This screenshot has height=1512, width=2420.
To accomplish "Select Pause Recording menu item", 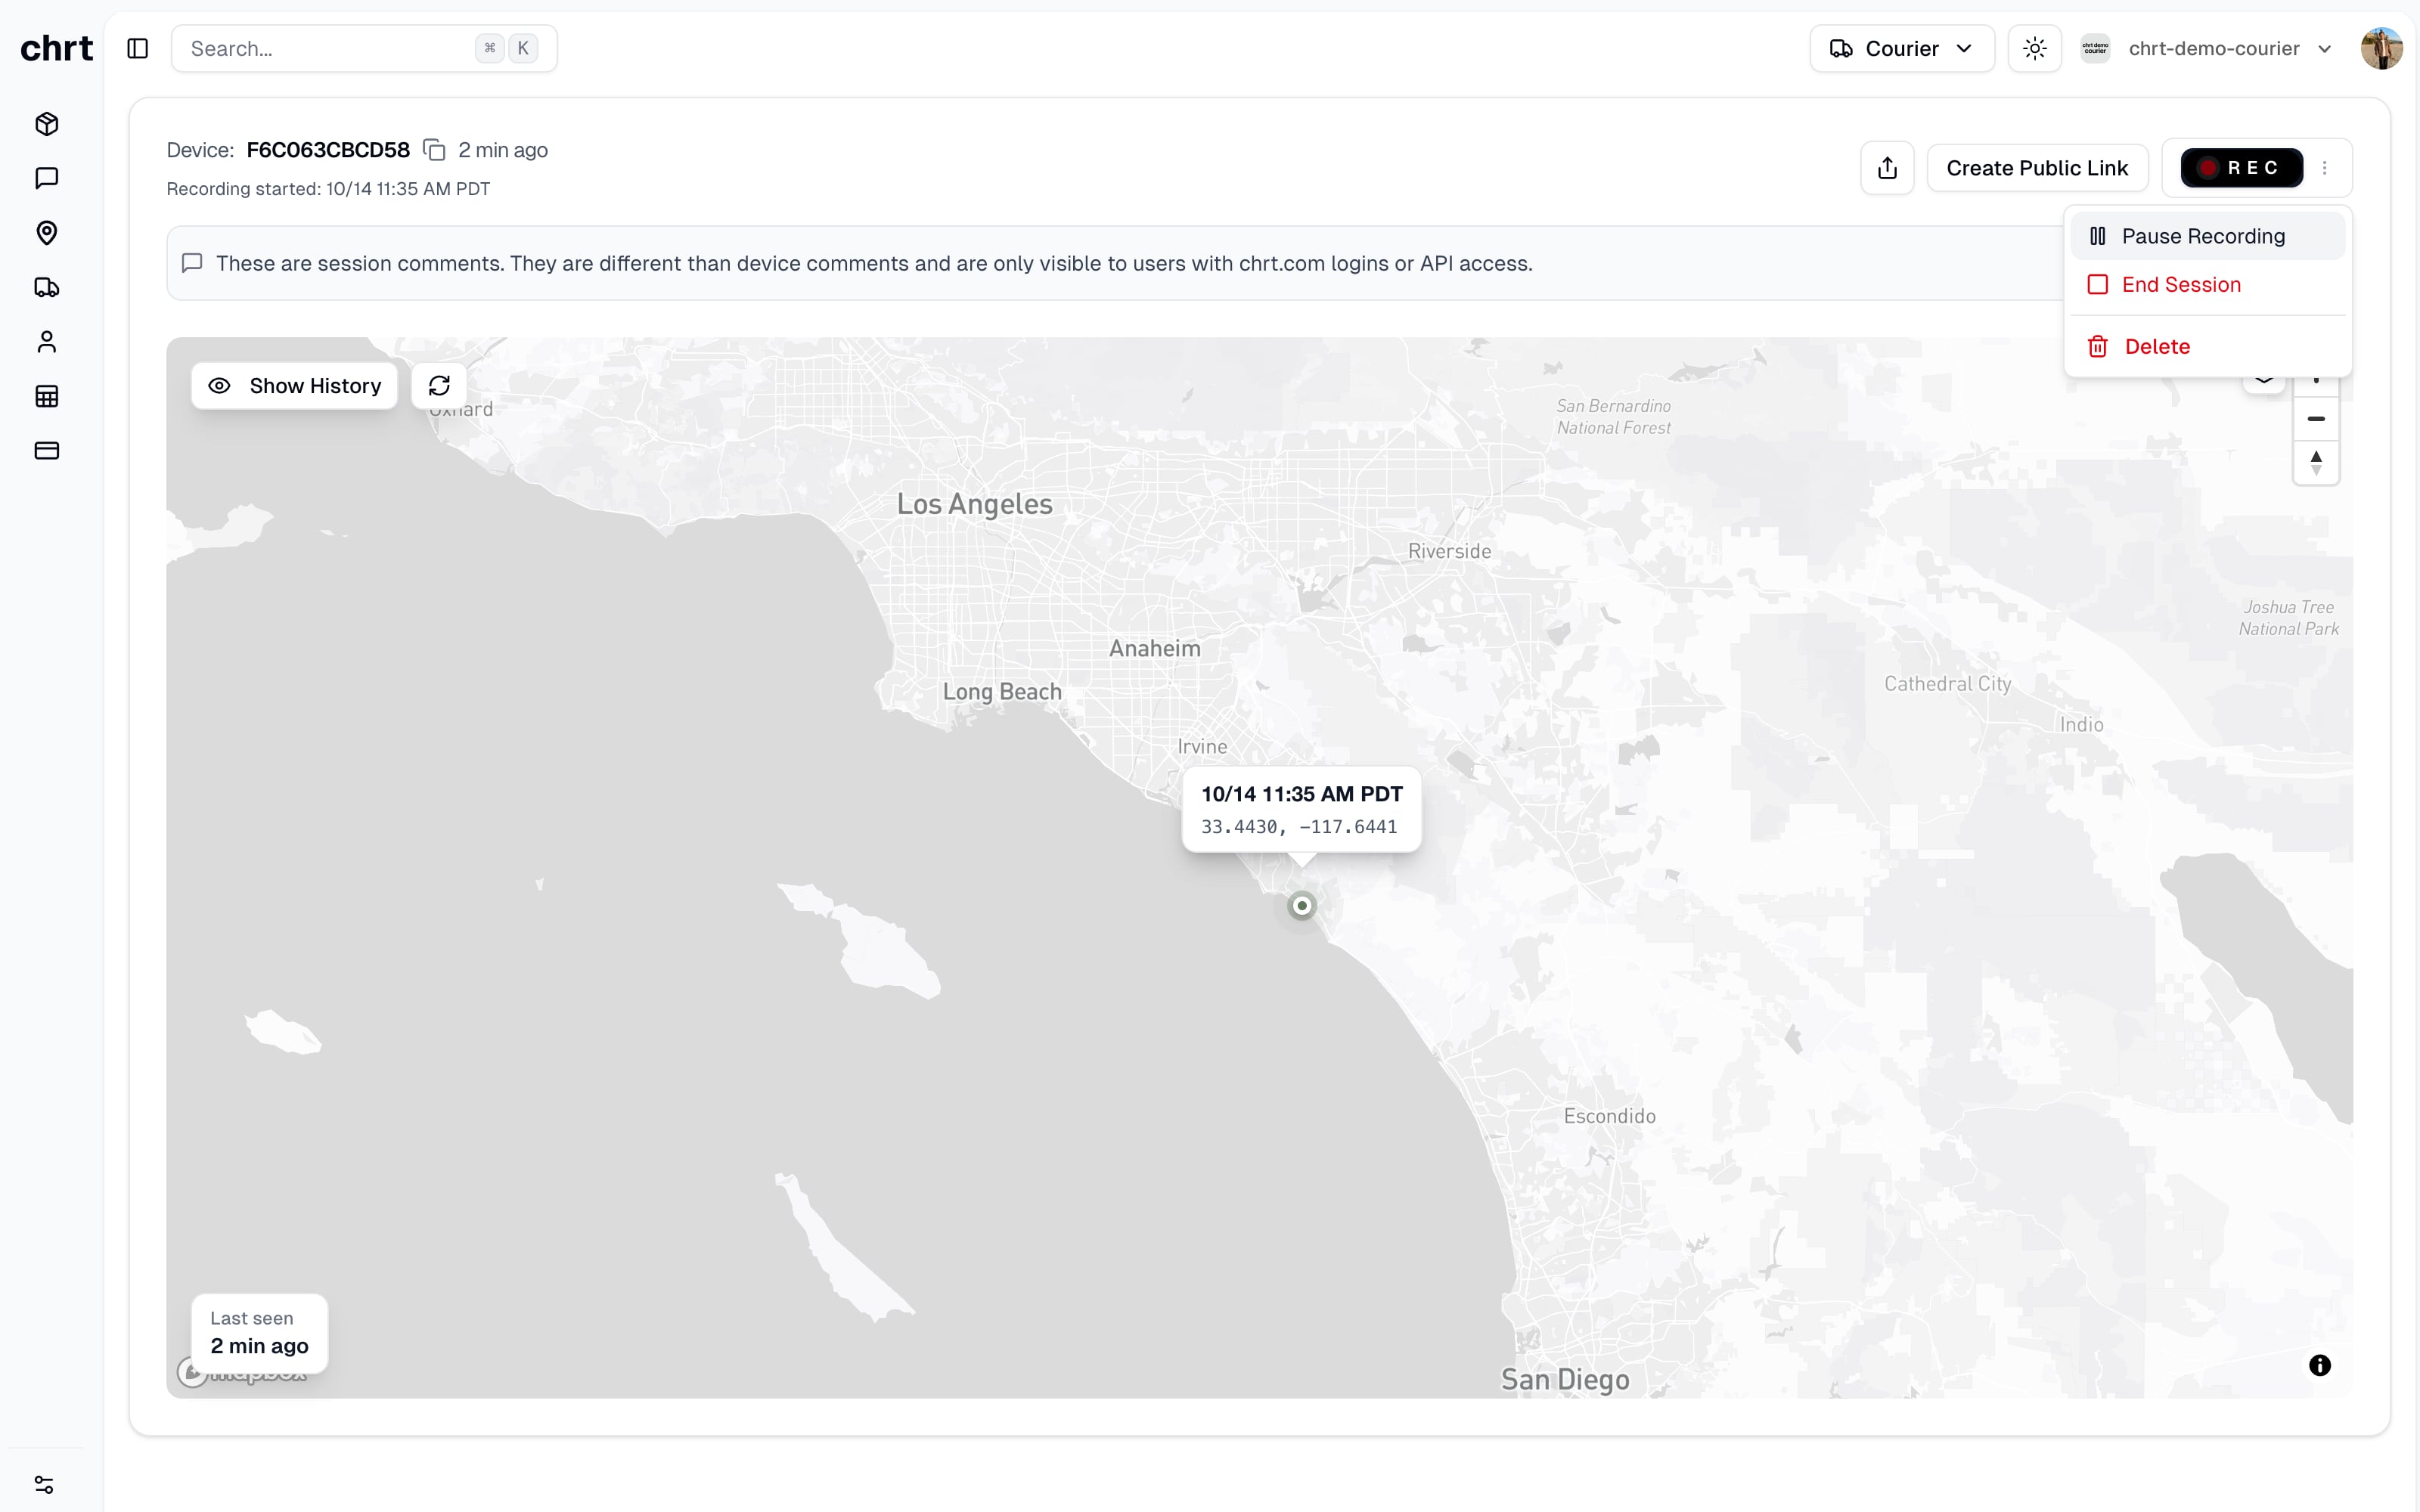I will [2202, 236].
